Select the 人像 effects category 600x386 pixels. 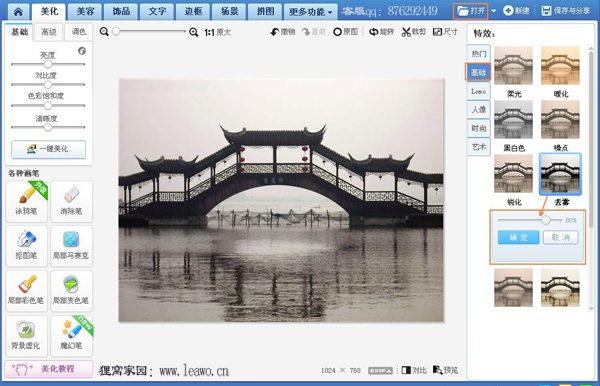478,110
